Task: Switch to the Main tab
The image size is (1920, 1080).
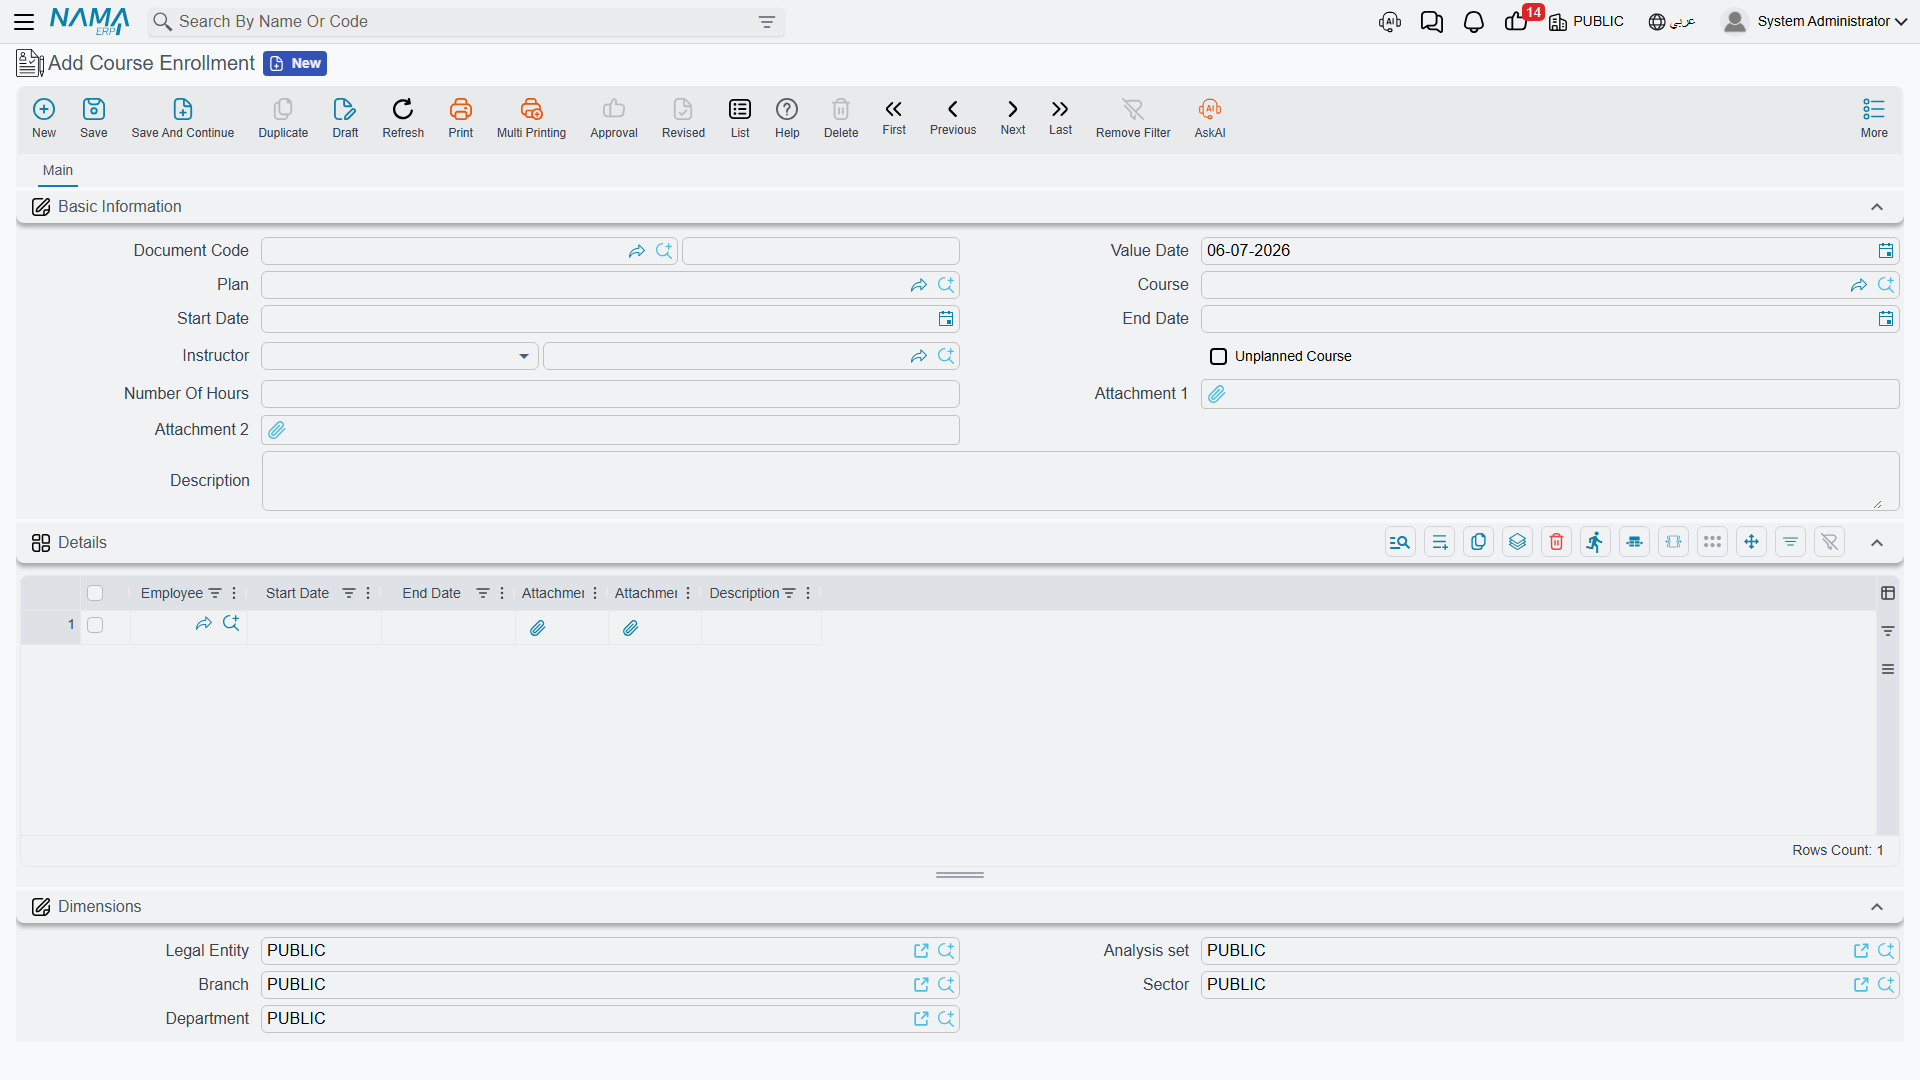Action: pos(58,170)
